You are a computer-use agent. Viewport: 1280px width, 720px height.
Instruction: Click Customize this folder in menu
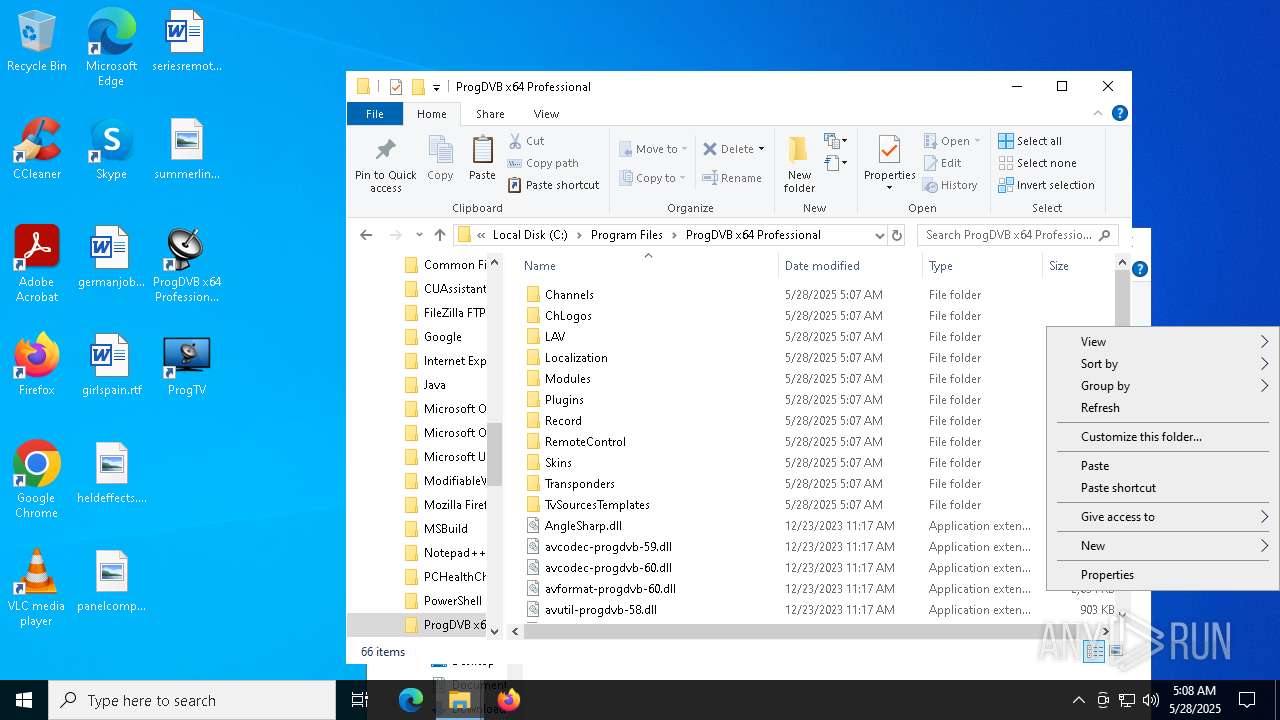[1163, 437]
